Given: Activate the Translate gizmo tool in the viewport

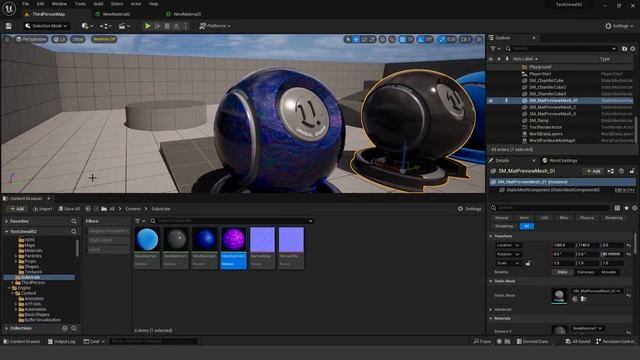Looking at the screenshot, I should (x=356, y=39).
